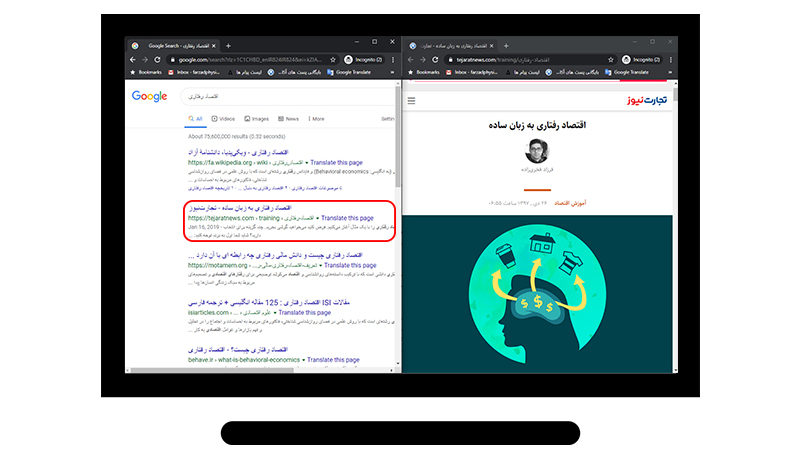Viewport: 800px width, 458px height.
Task: Open Chrome three-dot menu in tejaratnews window
Action: [x=670, y=60]
